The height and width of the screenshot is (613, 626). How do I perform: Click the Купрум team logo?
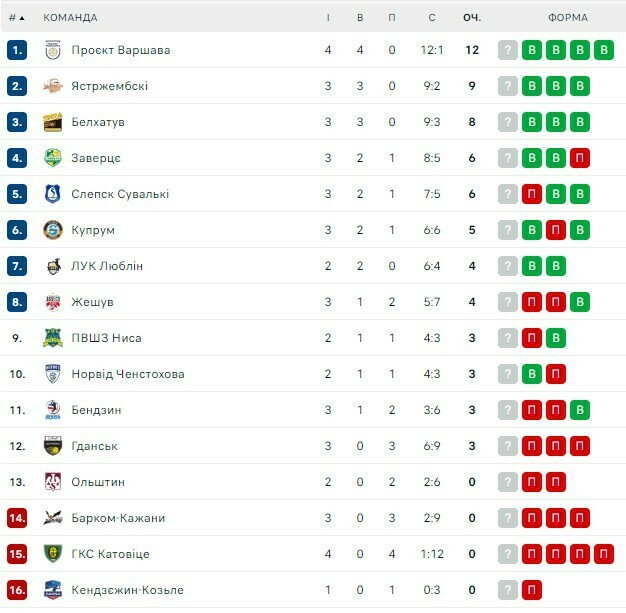click(x=53, y=230)
